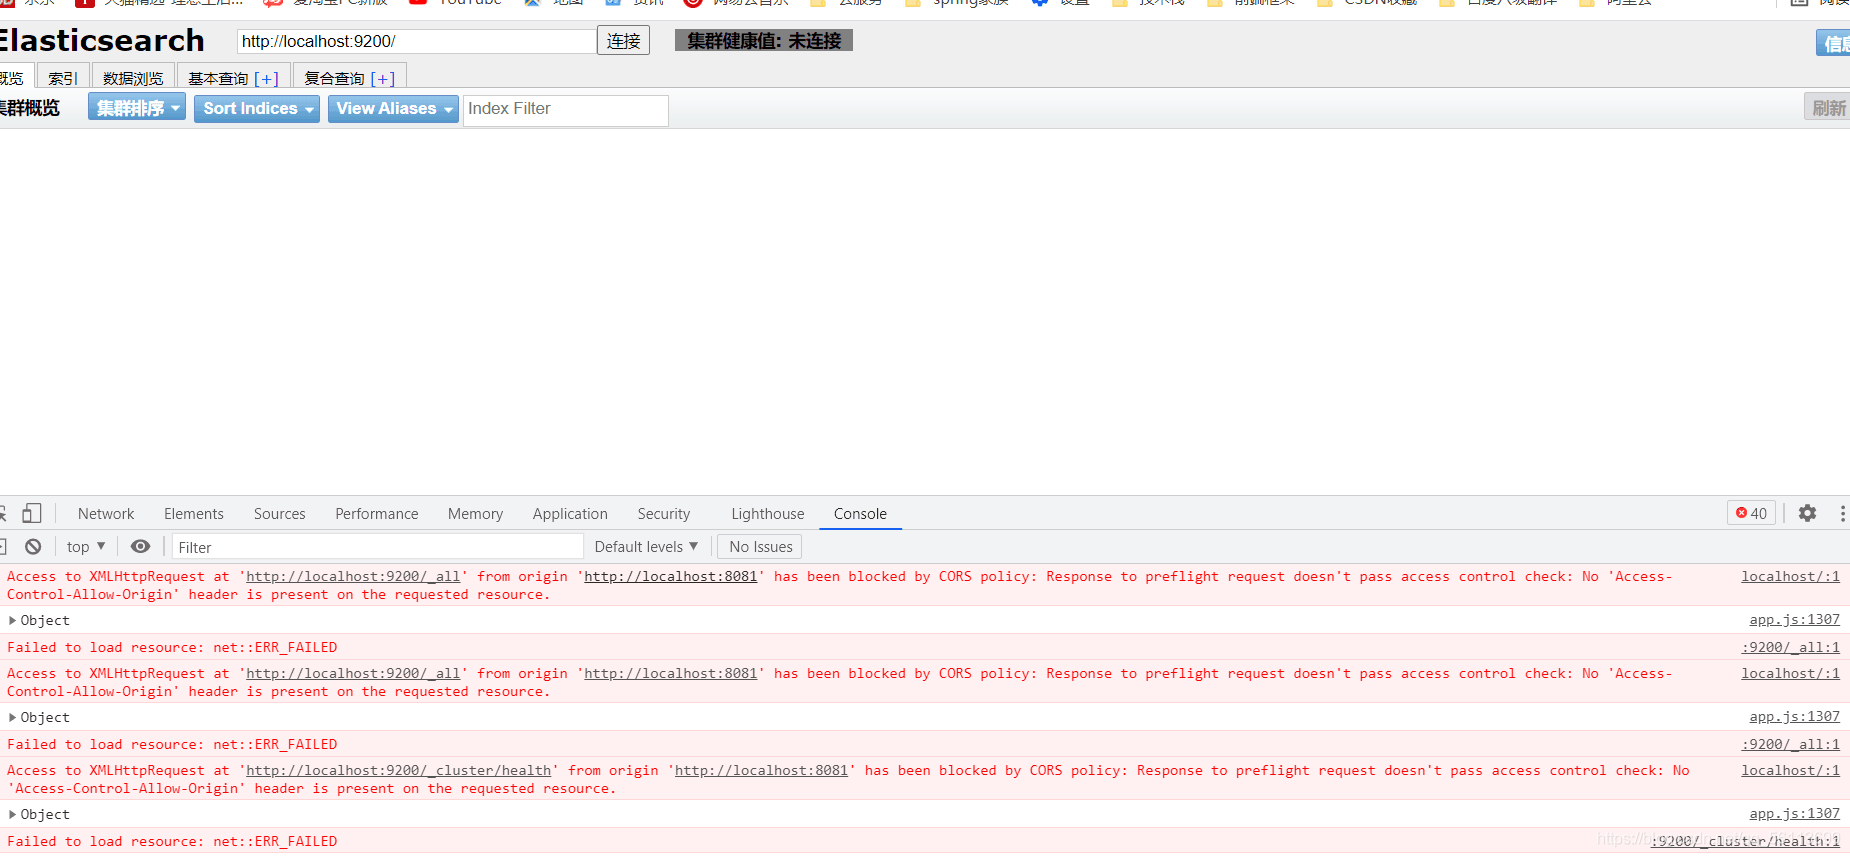Viewport: 1850px width, 857px height.
Task: Expand the second Object log entry
Action: click(x=13, y=717)
